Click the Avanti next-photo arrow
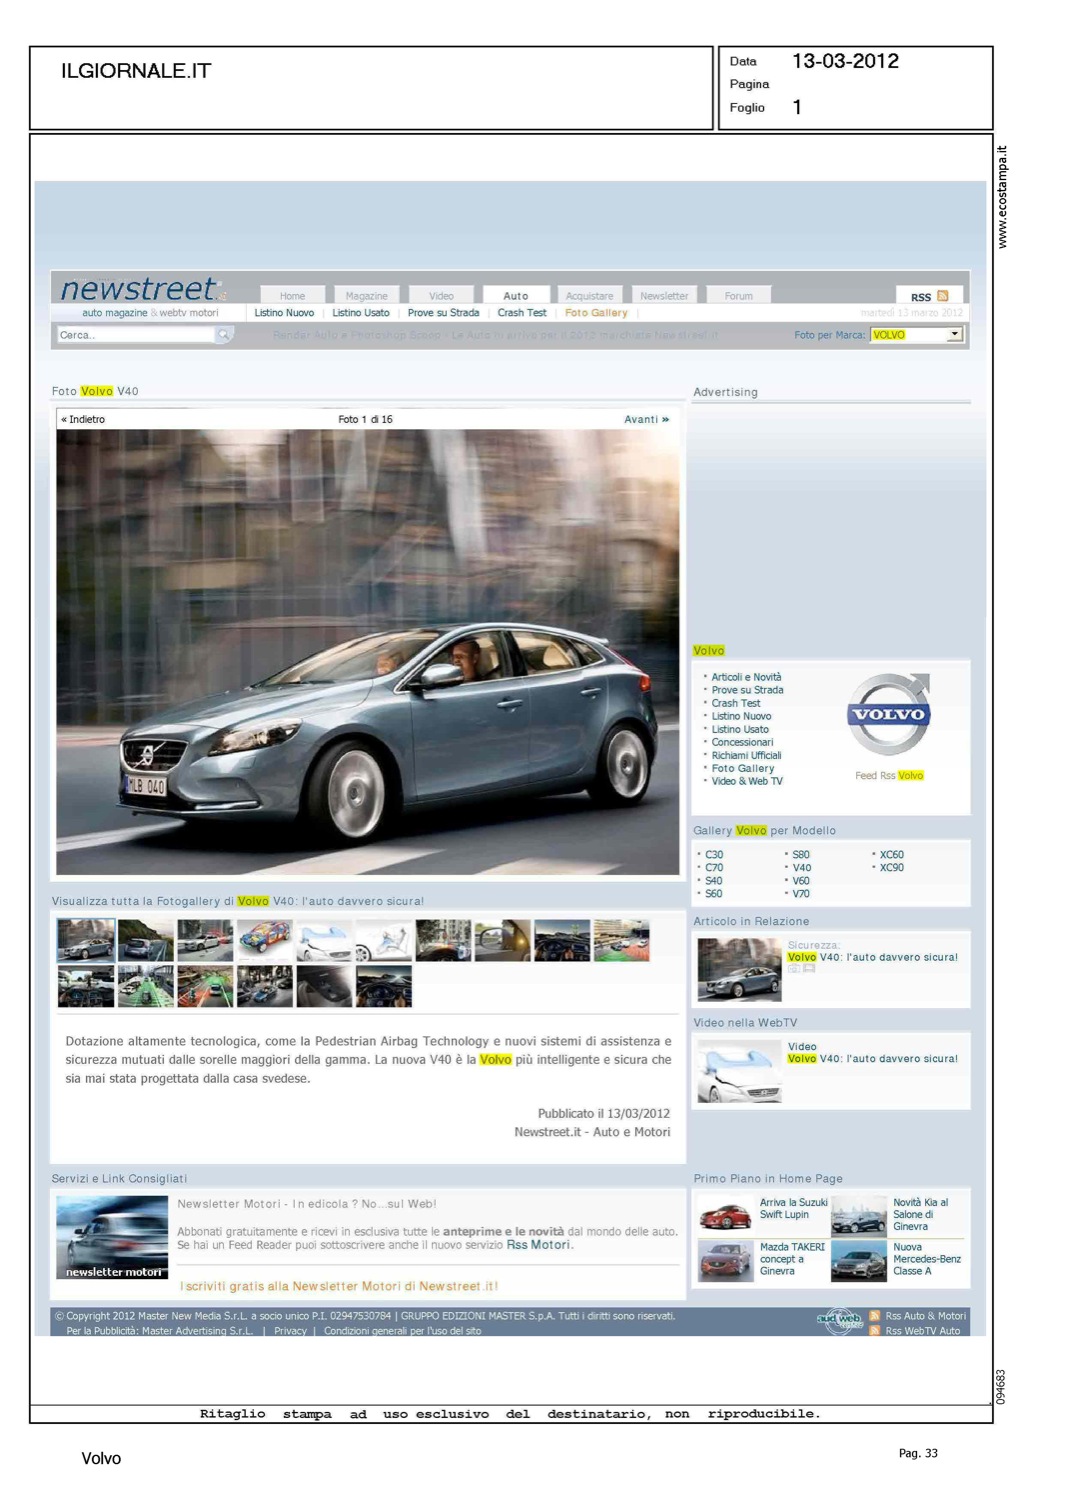This screenshot has width=1069, height=1500. click(646, 420)
